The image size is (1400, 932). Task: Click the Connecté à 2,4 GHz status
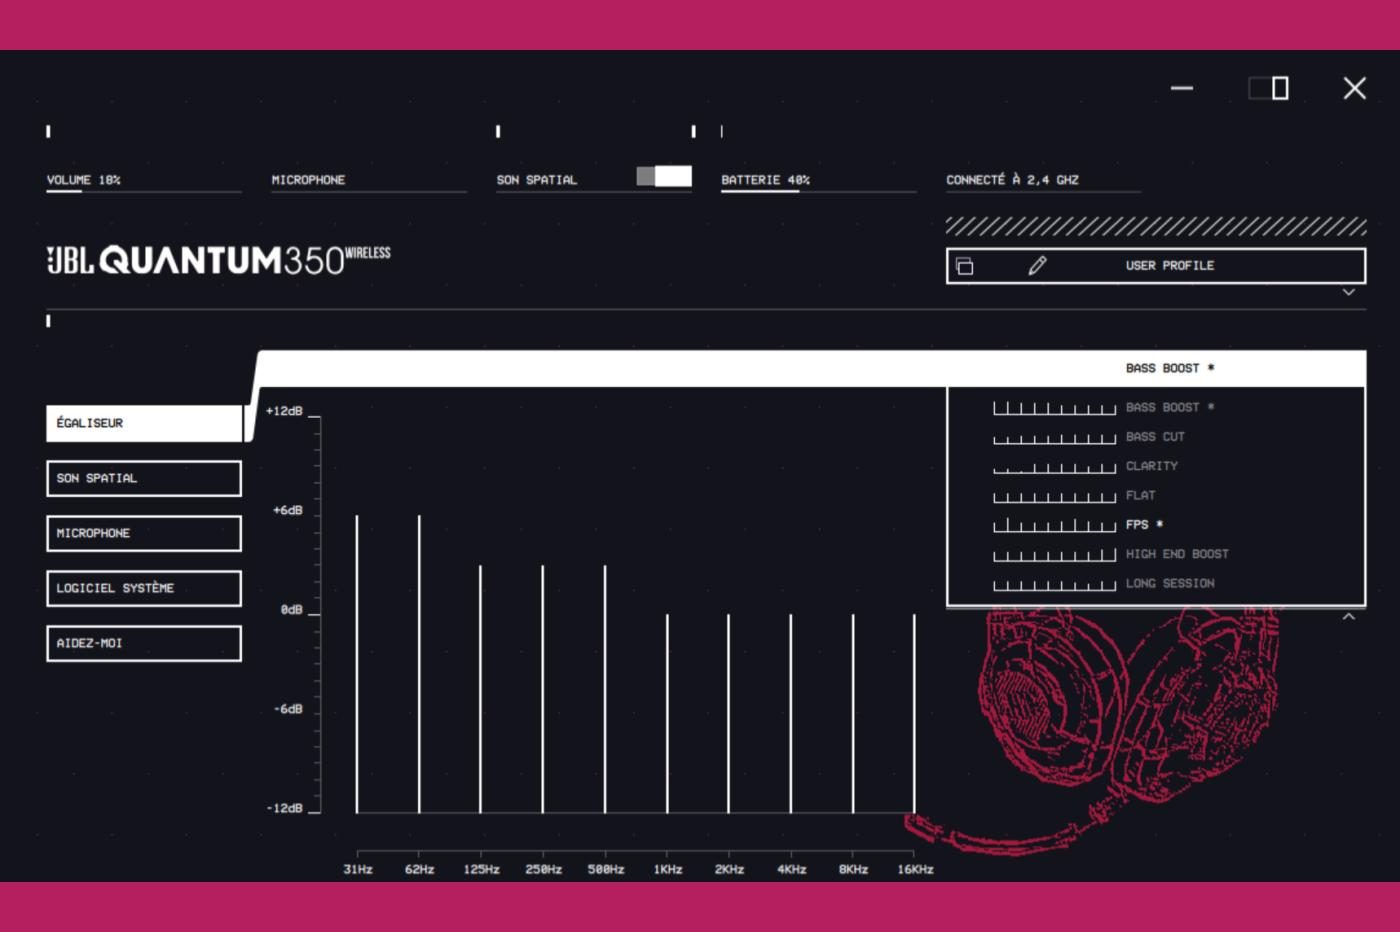point(1012,180)
